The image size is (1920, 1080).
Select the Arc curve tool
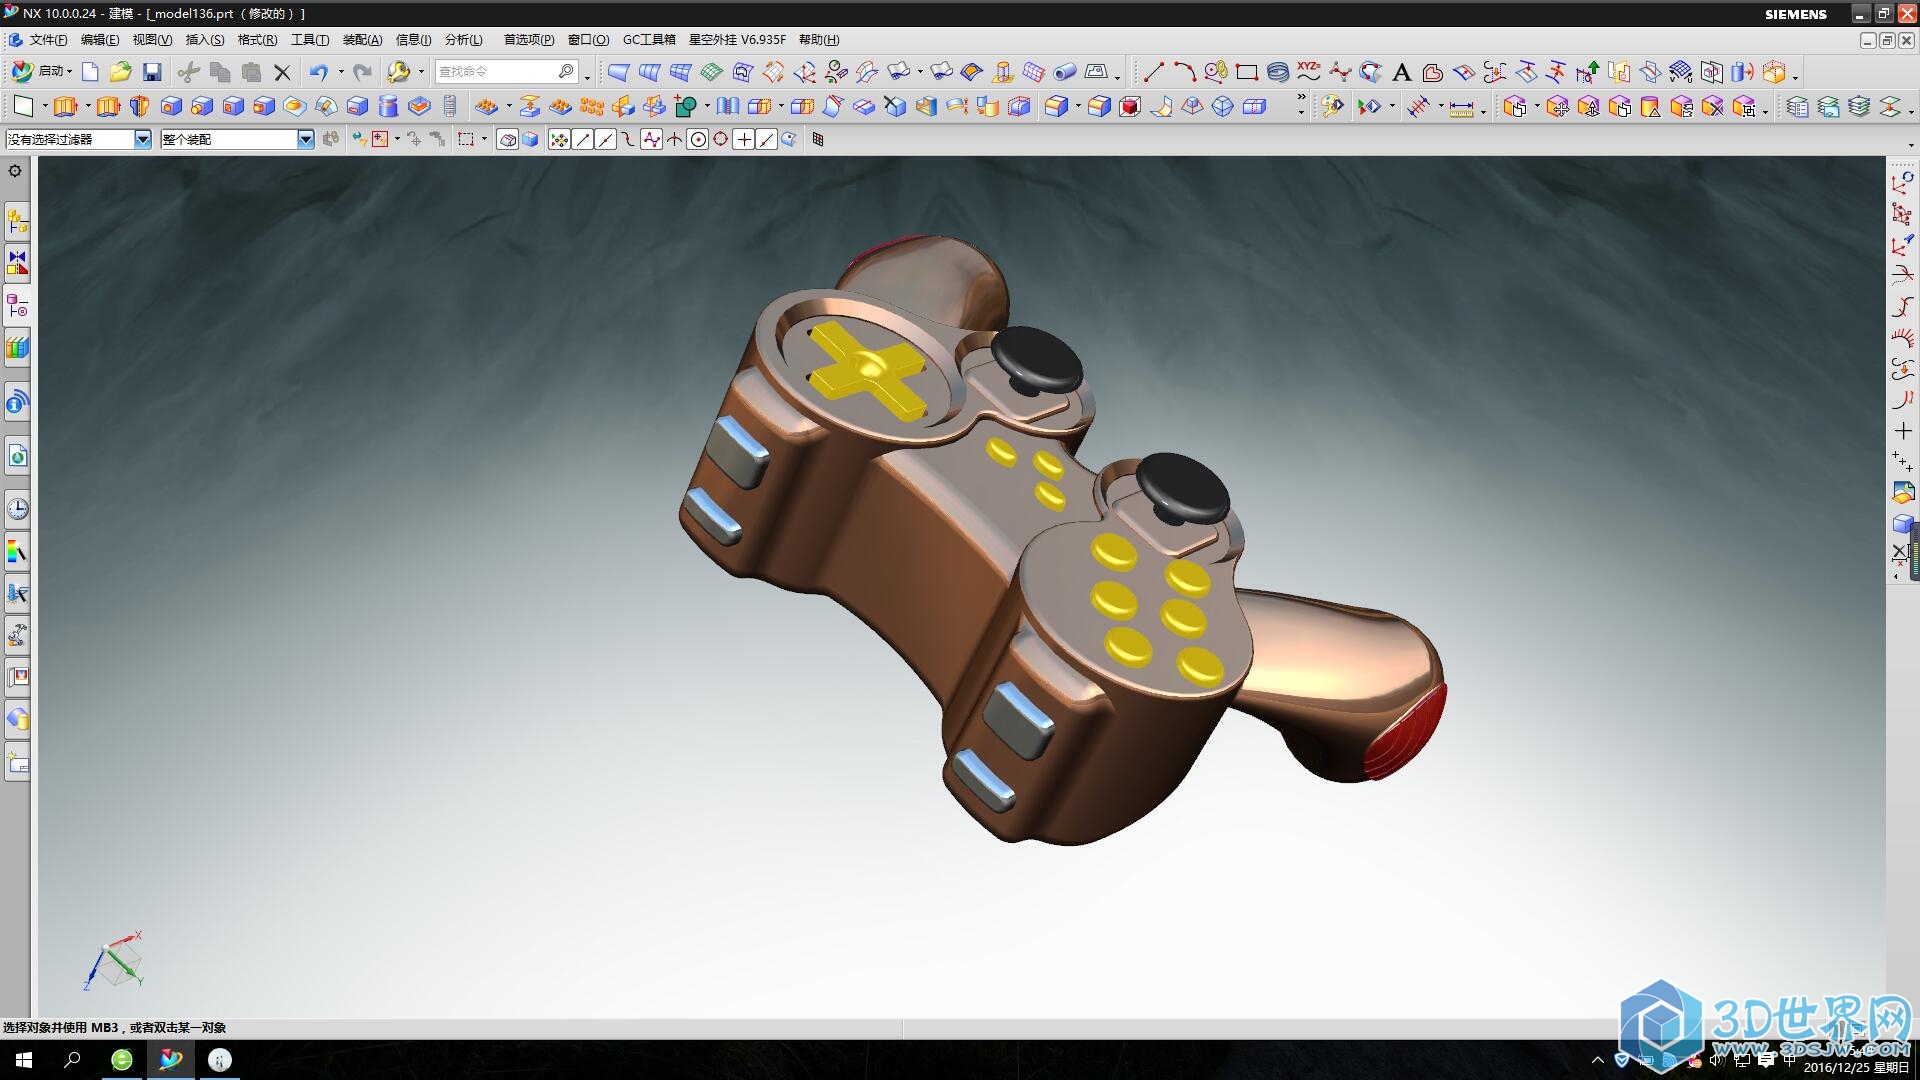(x=1185, y=71)
